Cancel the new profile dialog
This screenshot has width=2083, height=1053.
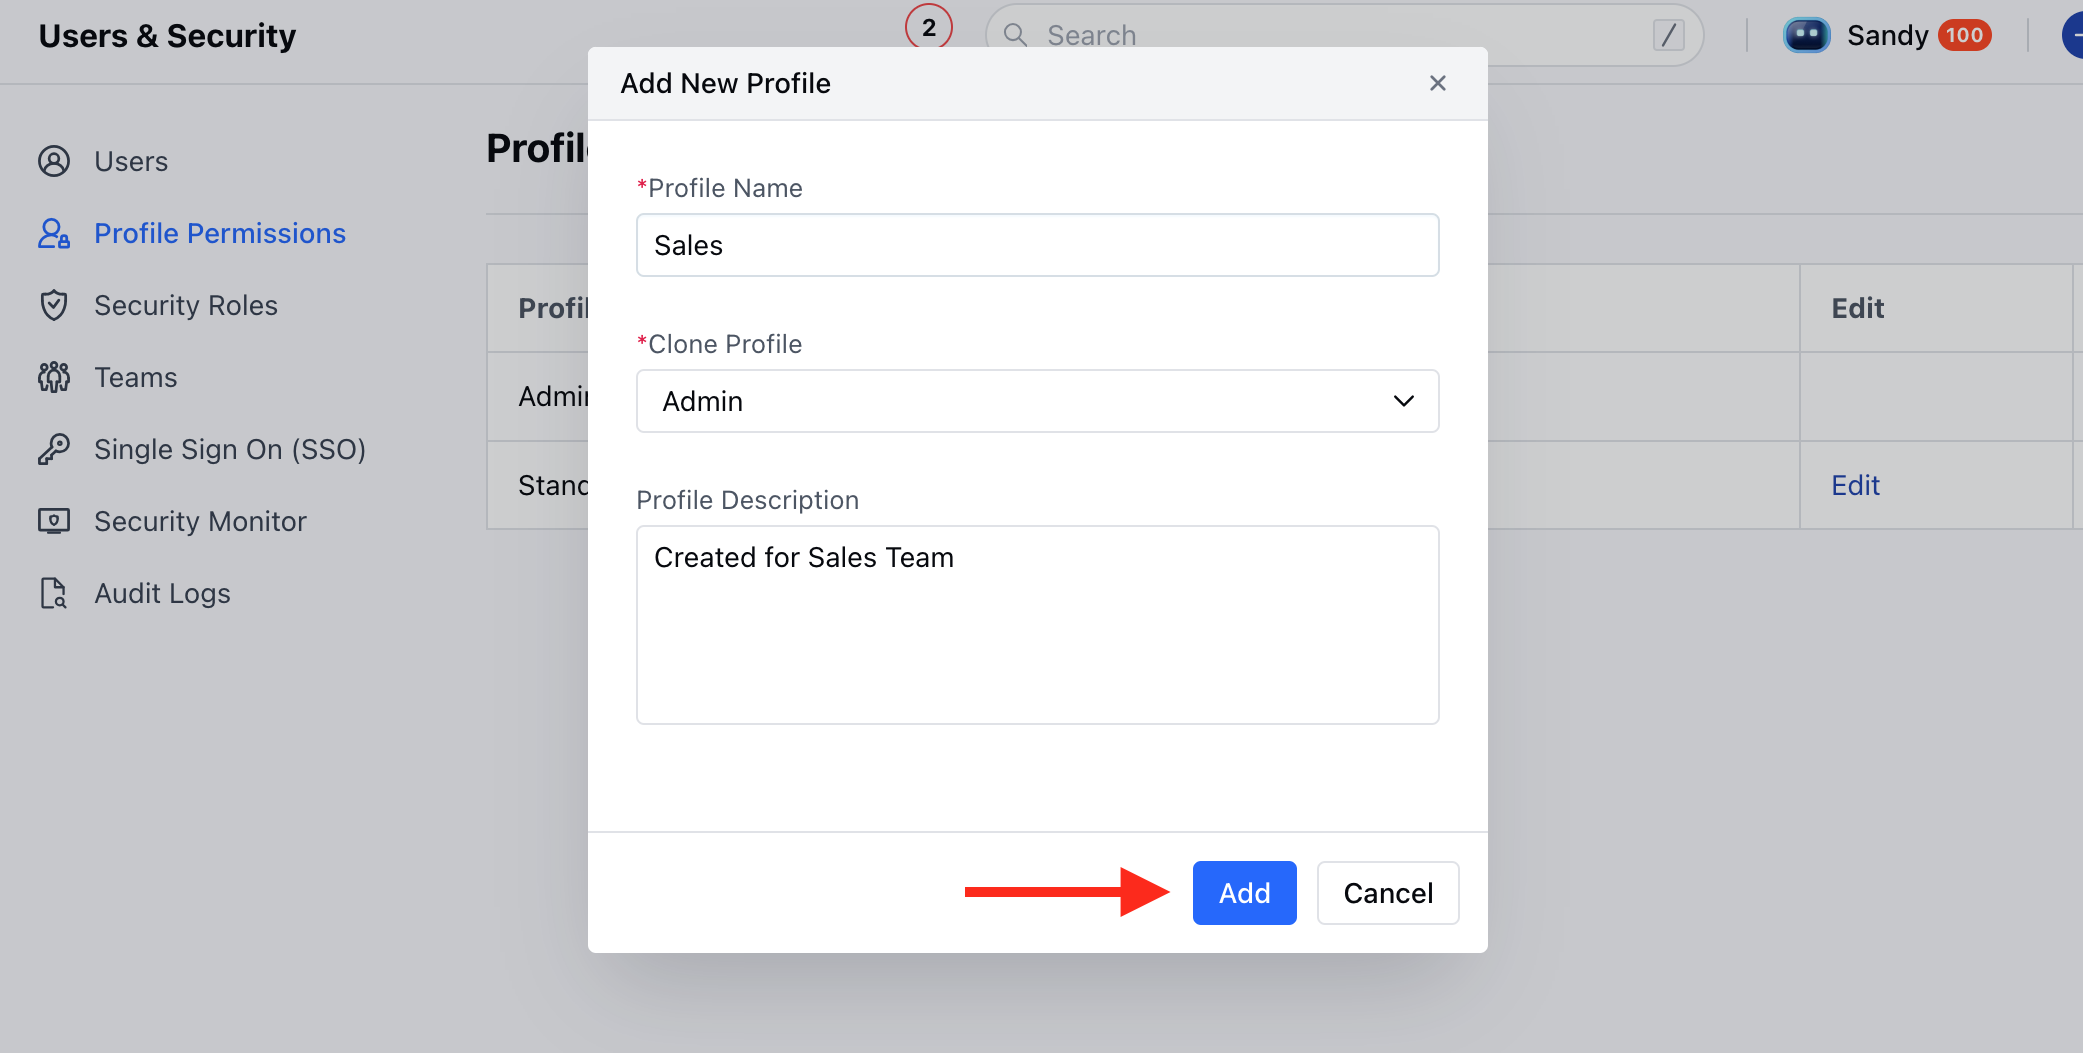coord(1388,893)
